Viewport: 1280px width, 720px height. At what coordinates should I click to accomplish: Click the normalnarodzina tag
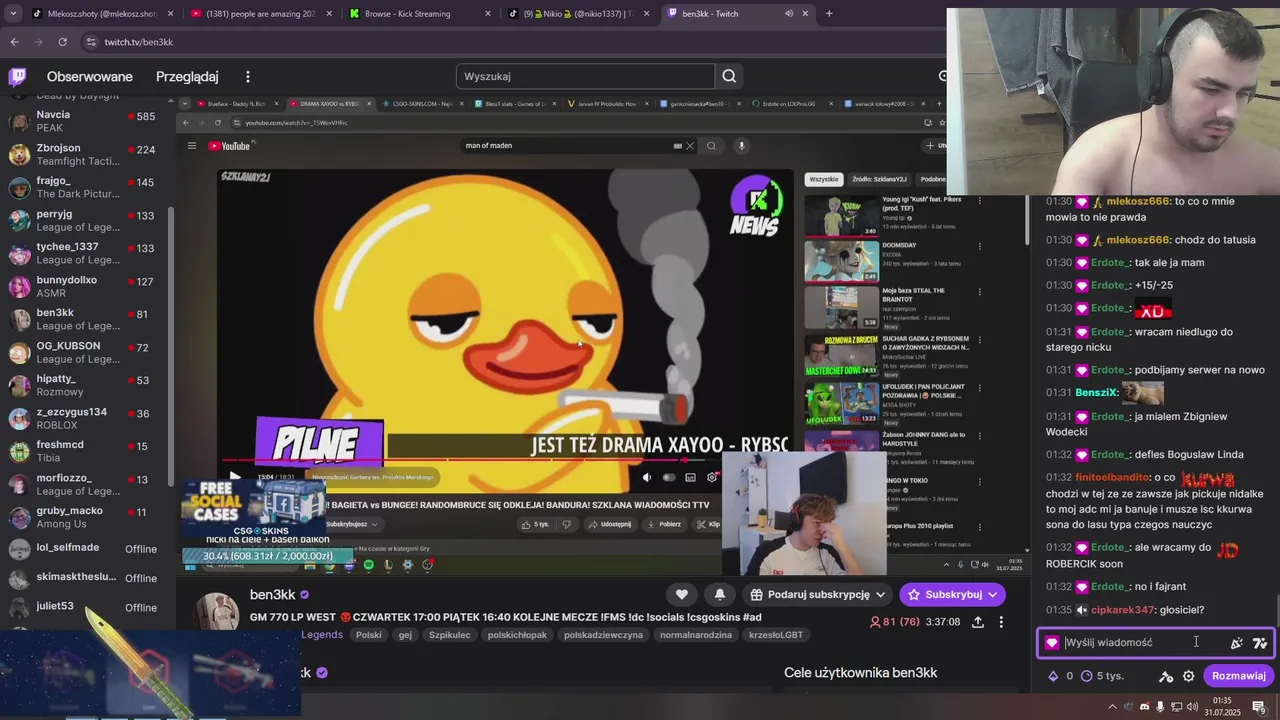click(696, 635)
